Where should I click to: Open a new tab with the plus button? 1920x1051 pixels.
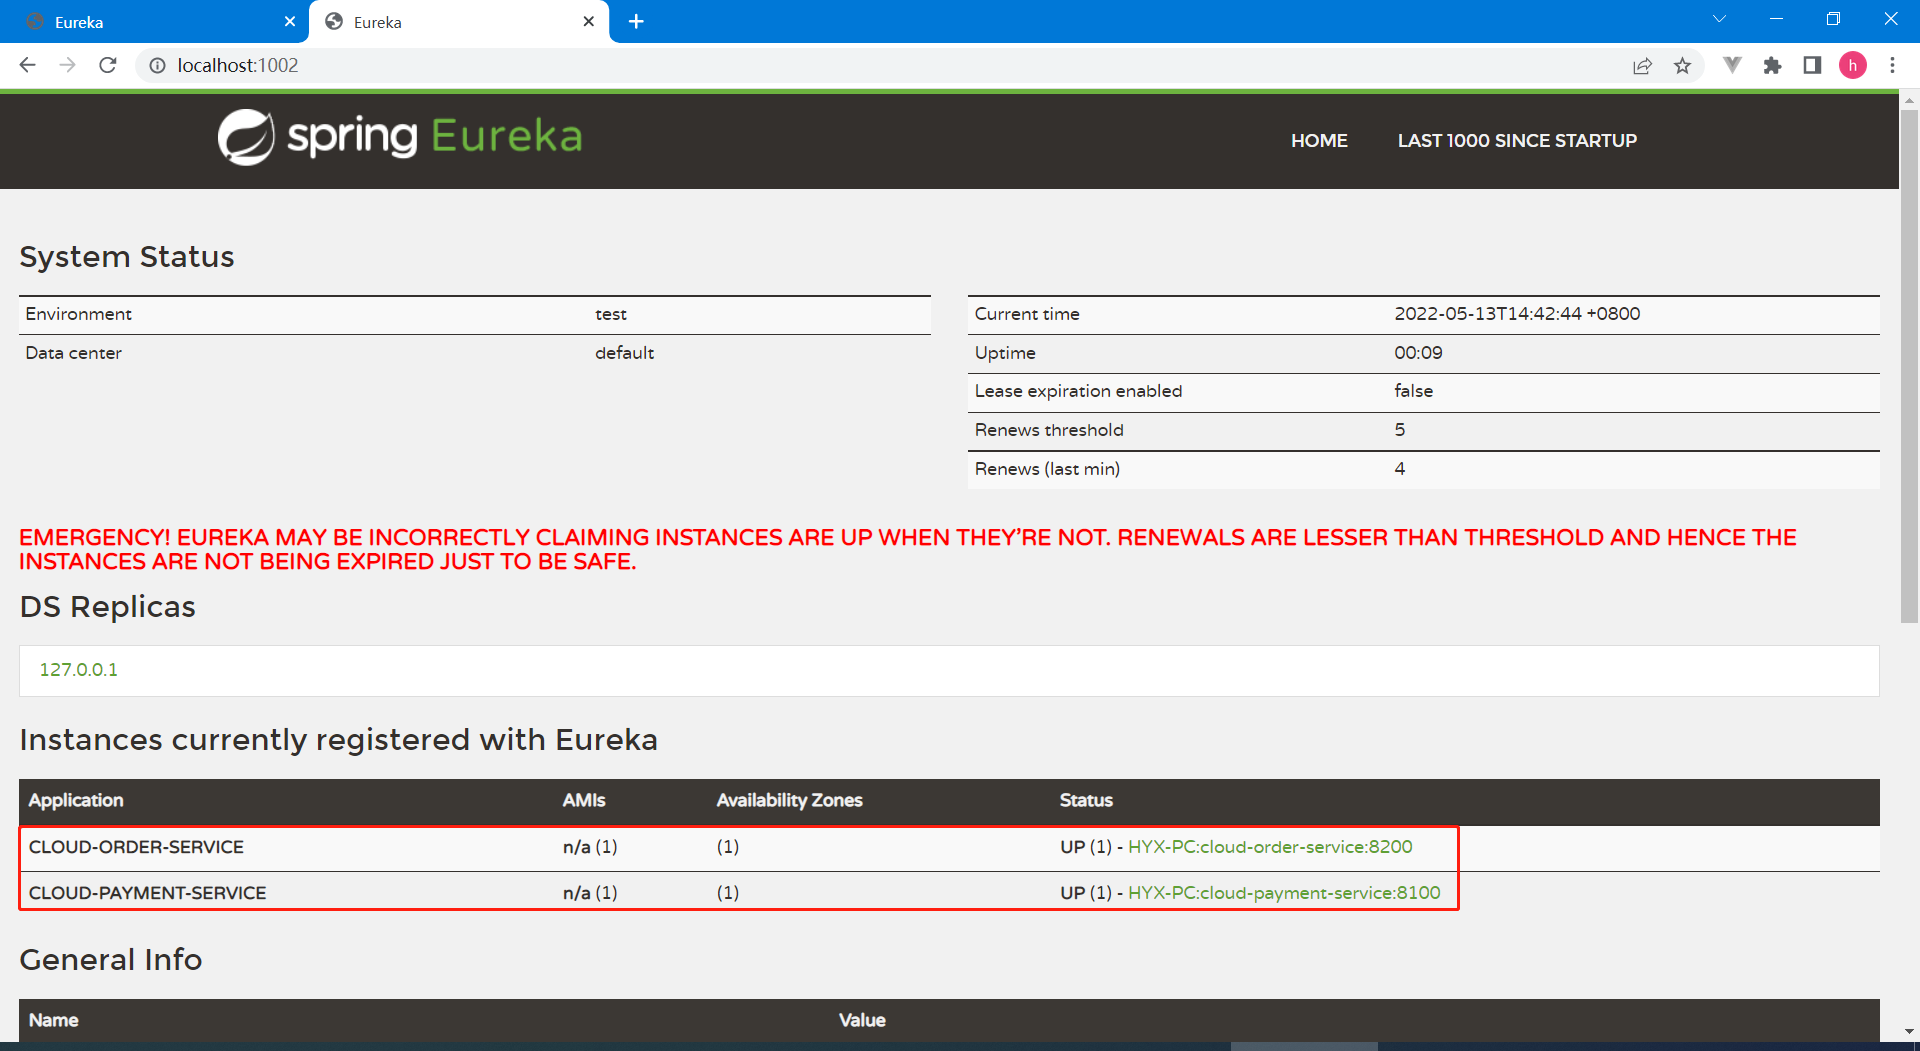coord(636,21)
